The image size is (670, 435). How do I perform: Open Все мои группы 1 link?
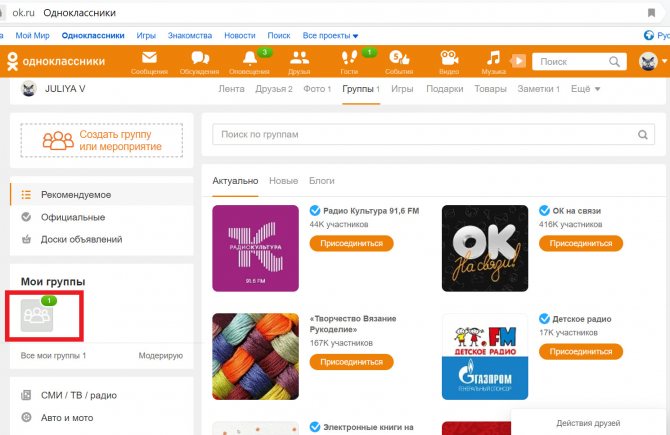click(x=53, y=356)
